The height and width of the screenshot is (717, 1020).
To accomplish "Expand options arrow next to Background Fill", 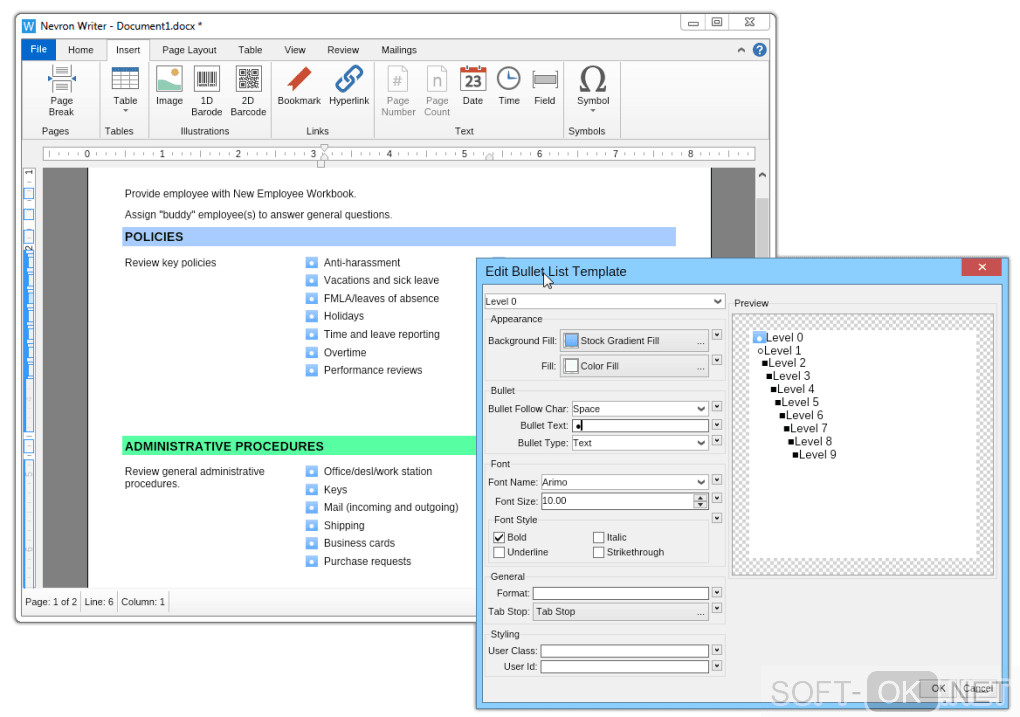I will 717,335.
